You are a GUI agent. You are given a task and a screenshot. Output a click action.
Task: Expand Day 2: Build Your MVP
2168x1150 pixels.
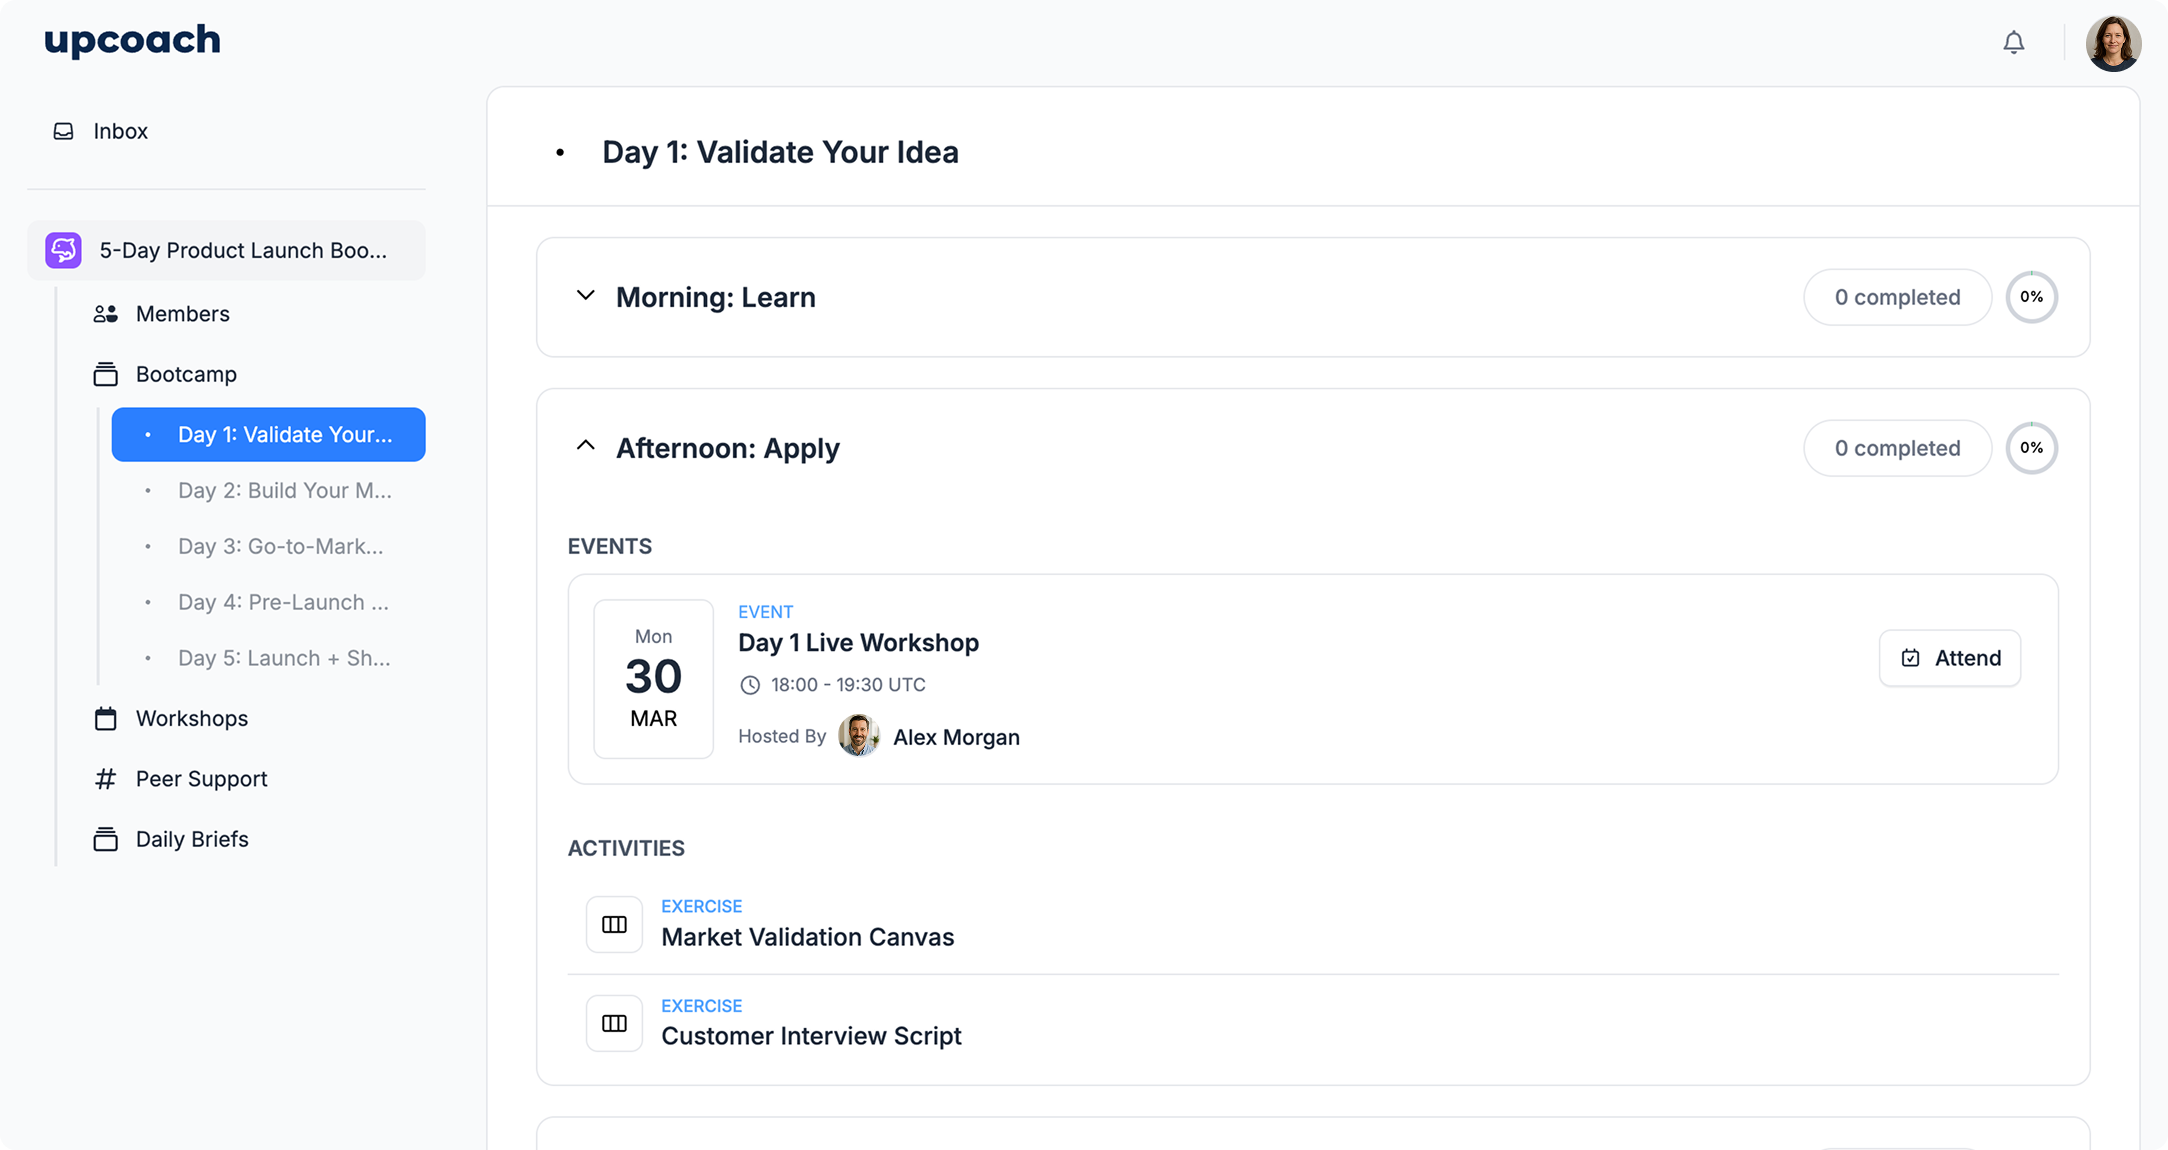pyautogui.click(x=283, y=490)
